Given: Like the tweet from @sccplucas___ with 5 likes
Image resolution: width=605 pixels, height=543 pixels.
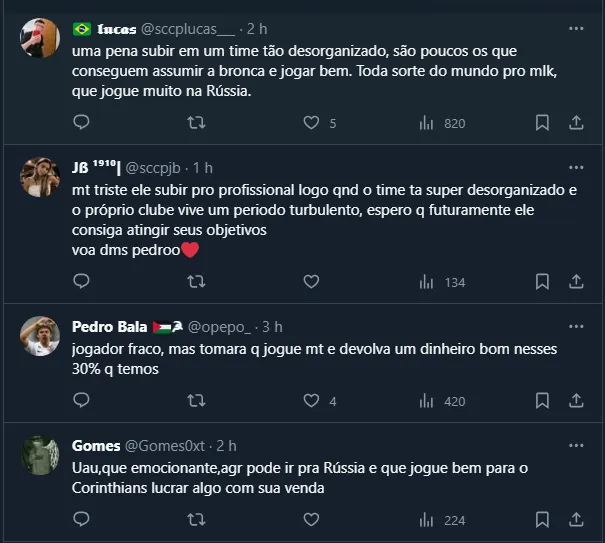Looking at the screenshot, I should (x=311, y=123).
